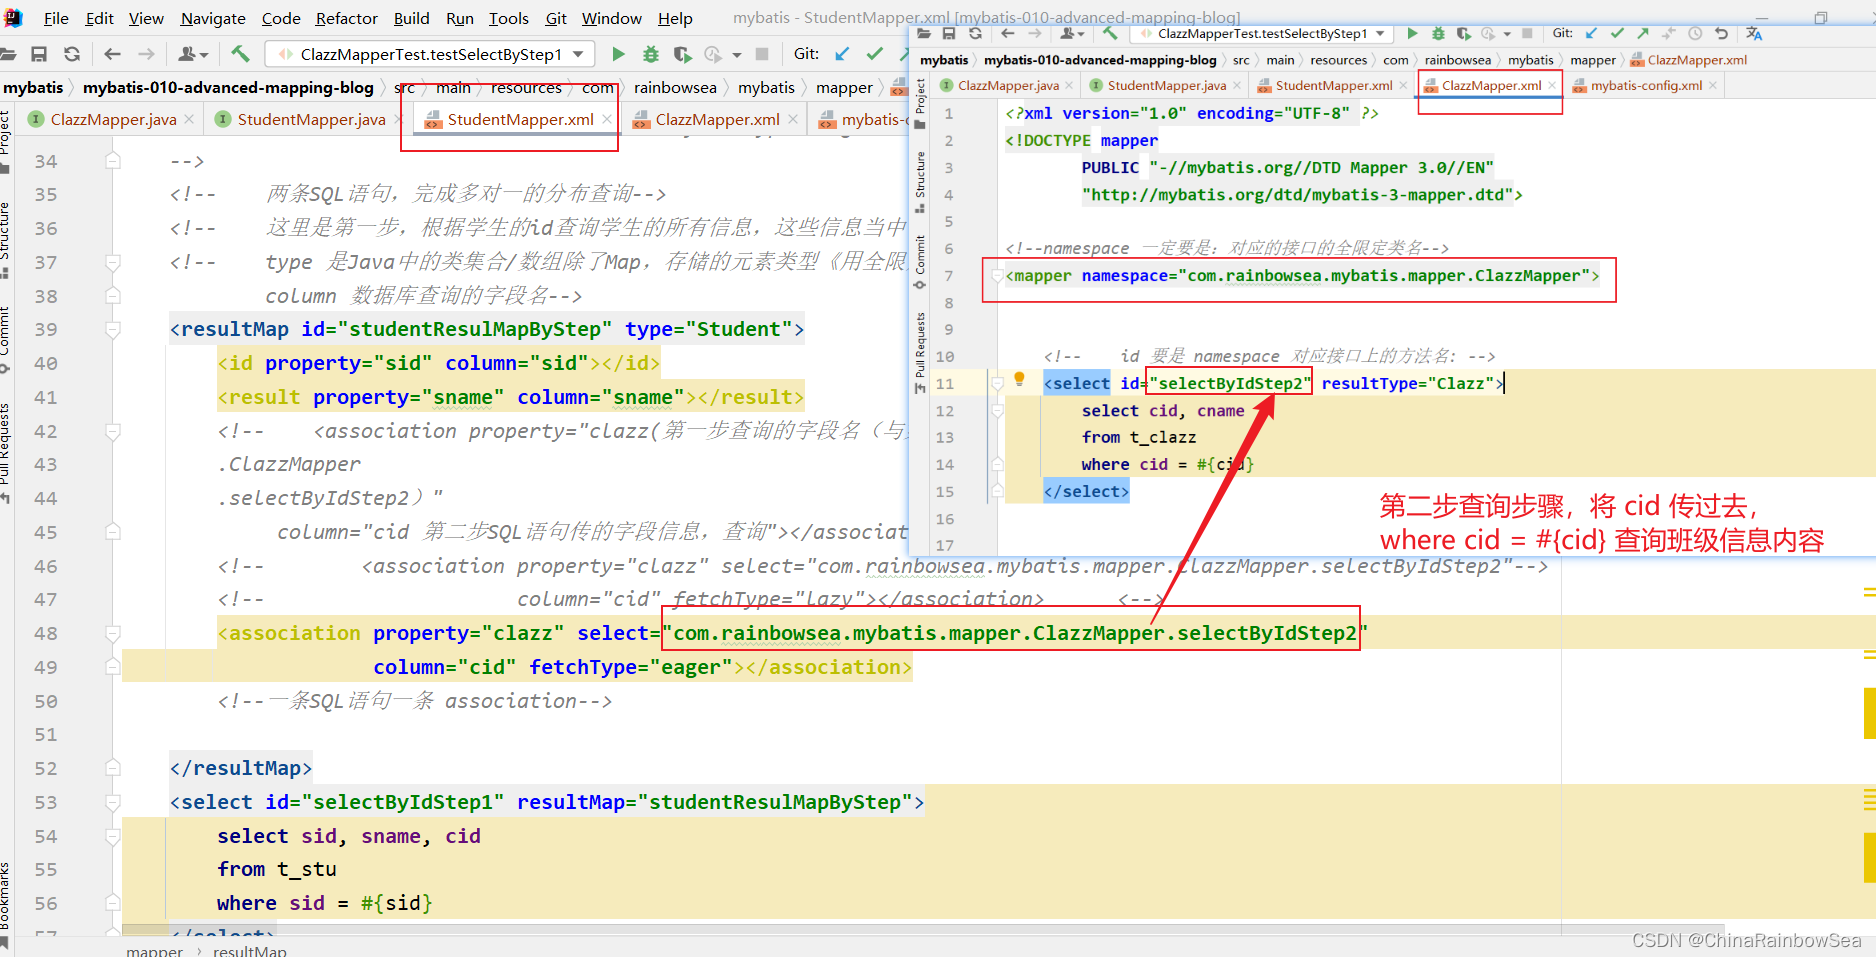This screenshot has width=1876, height=957.
Task: Debug bug icon in overlay window toolbar
Action: 1438,34
